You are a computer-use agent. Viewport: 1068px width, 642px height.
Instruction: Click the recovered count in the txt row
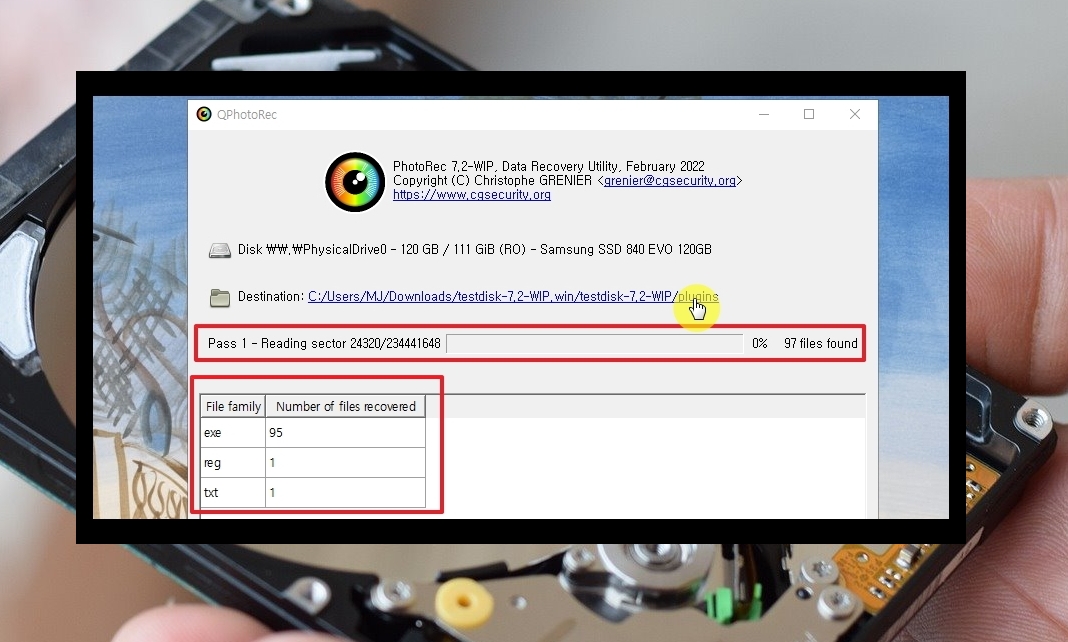[345, 492]
